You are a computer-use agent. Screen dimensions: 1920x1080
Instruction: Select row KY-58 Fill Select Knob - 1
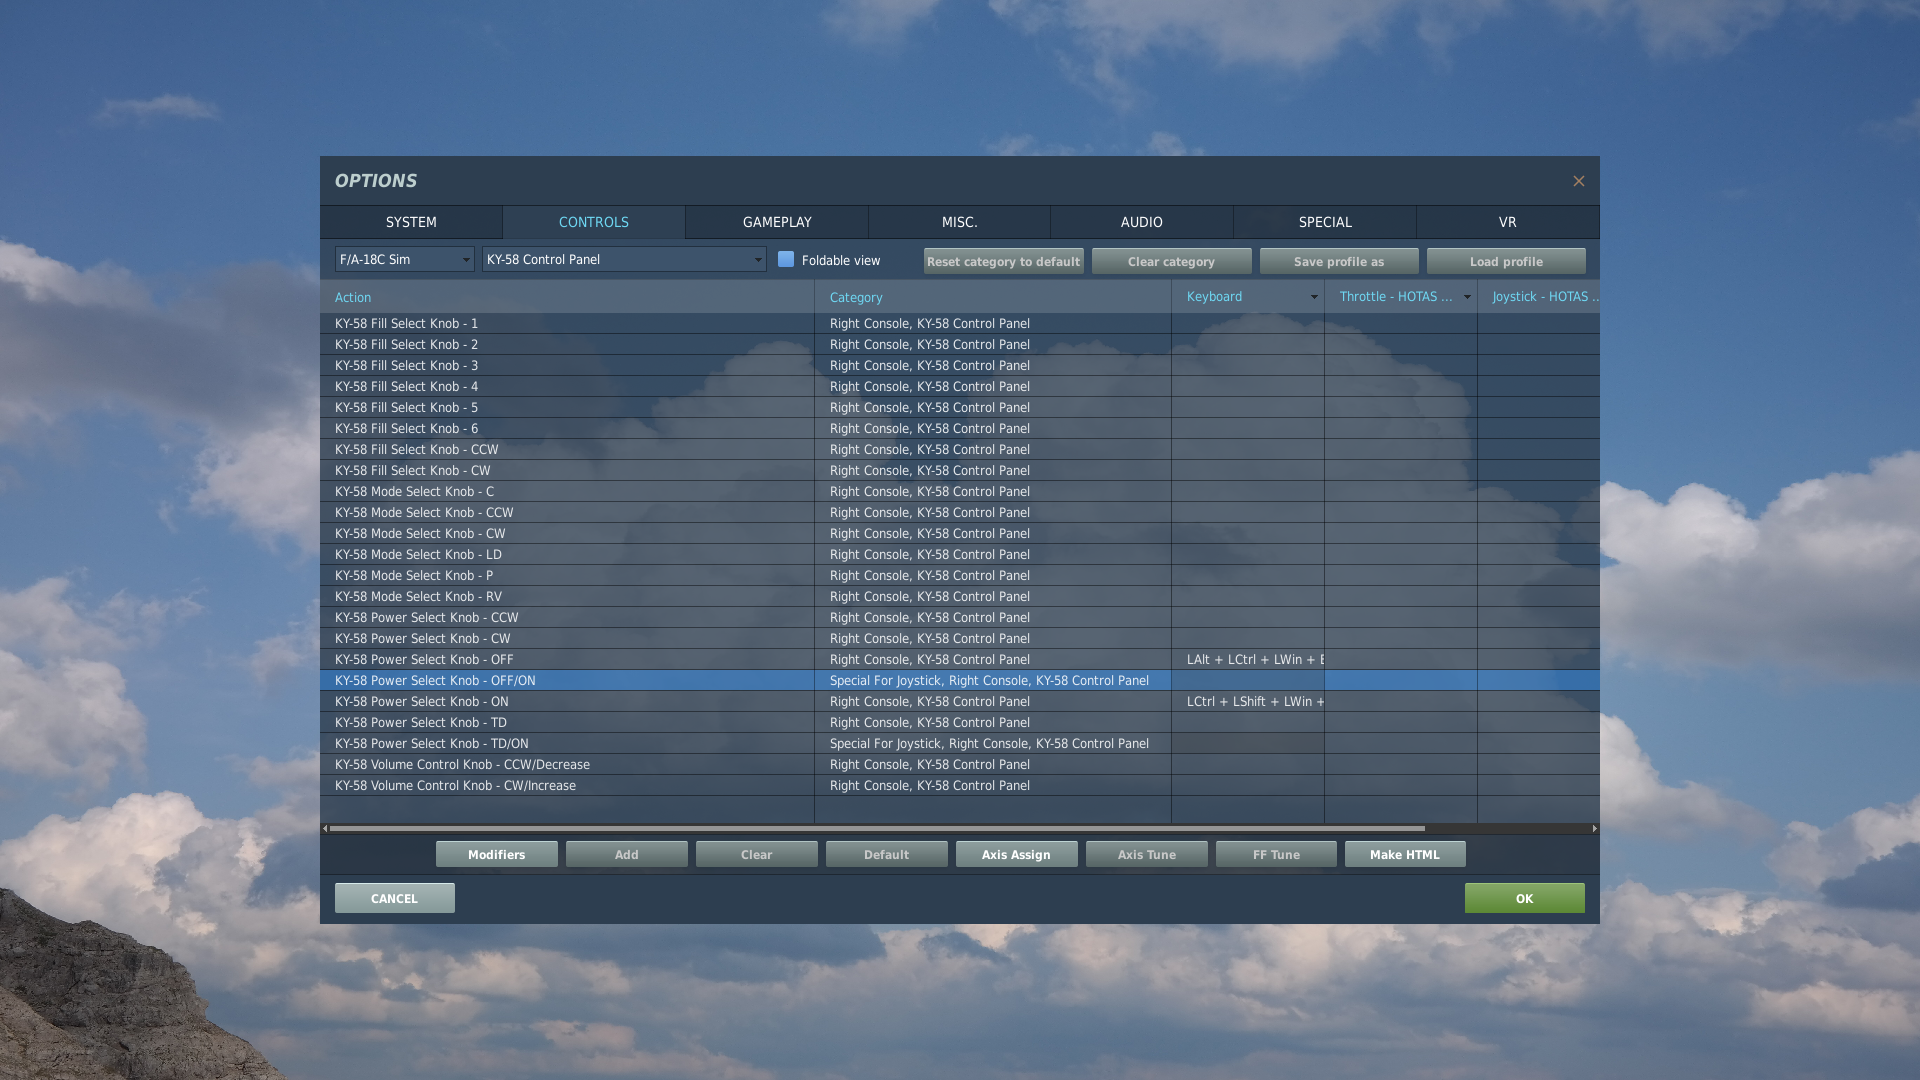pyautogui.click(x=960, y=323)
